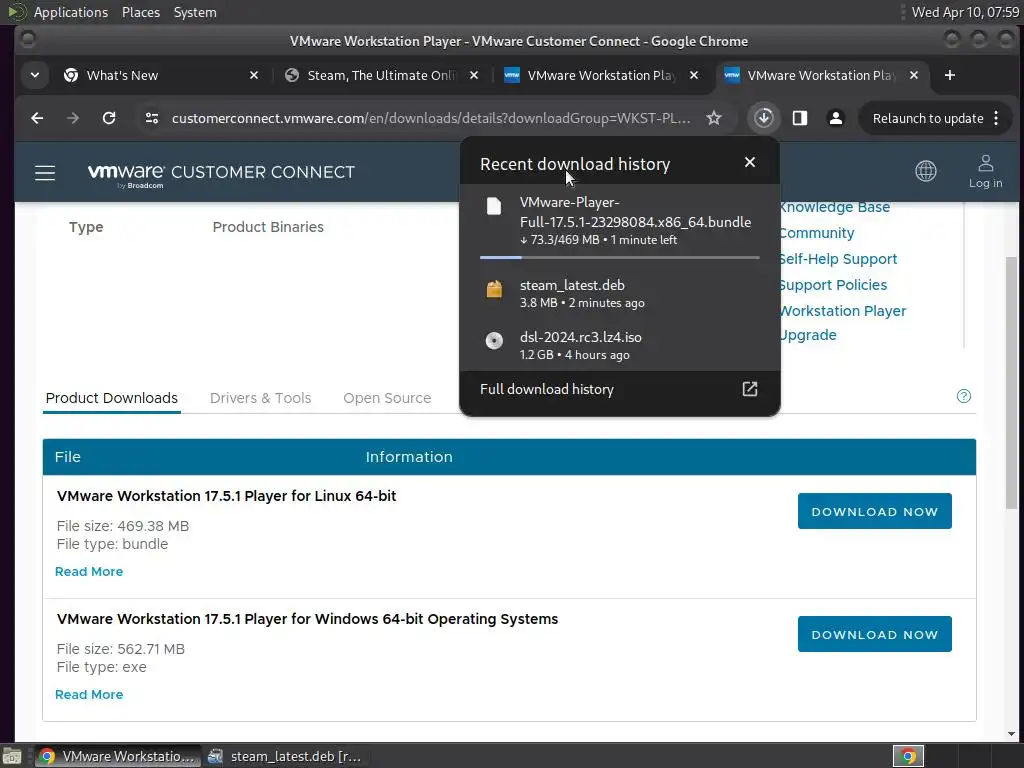The height and width of the screenshot is (768, 1024).
Task: Select the Open Source tab
Action: pos(387,398)
